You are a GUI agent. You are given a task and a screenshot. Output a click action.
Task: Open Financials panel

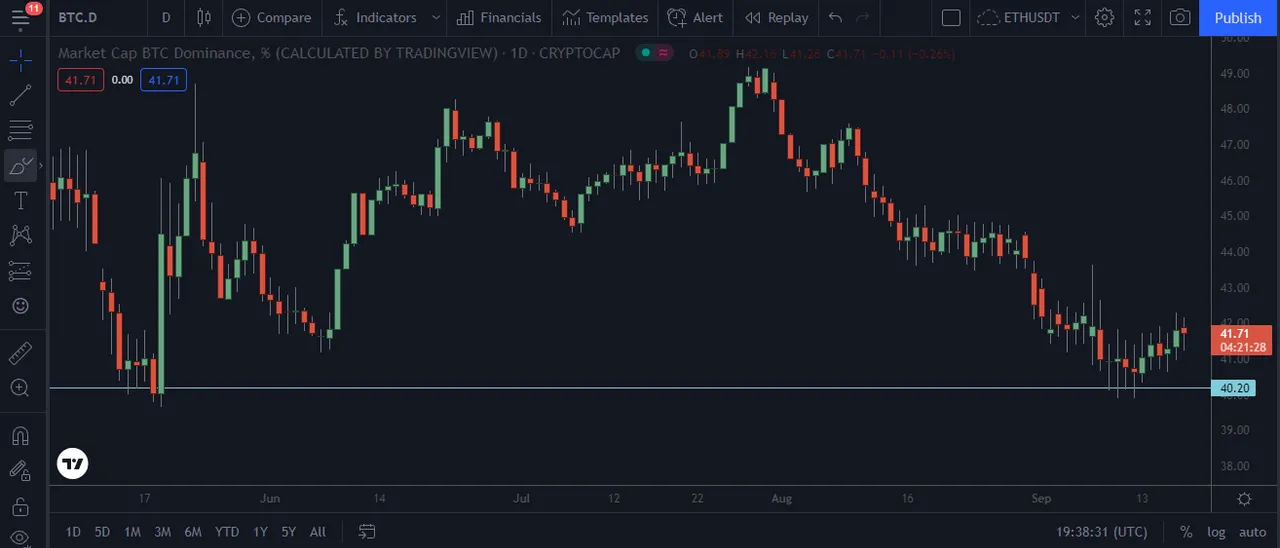point(499,17)
